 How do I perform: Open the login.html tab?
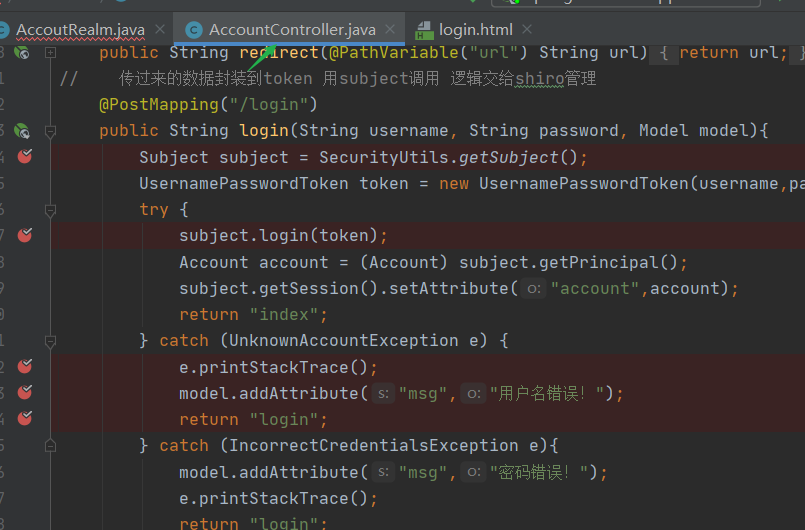click(x=475, y=30)
